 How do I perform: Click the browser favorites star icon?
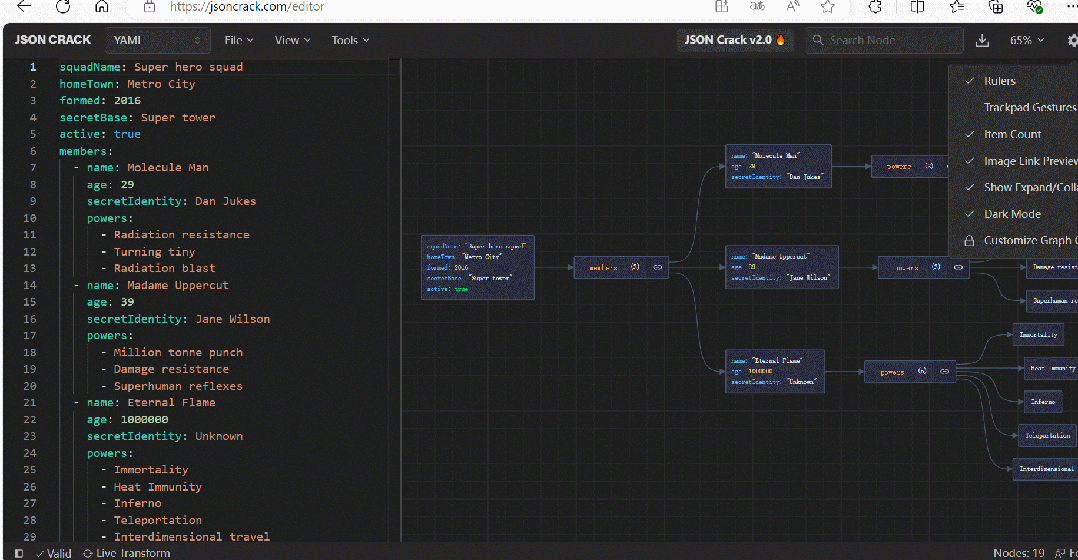827,7
